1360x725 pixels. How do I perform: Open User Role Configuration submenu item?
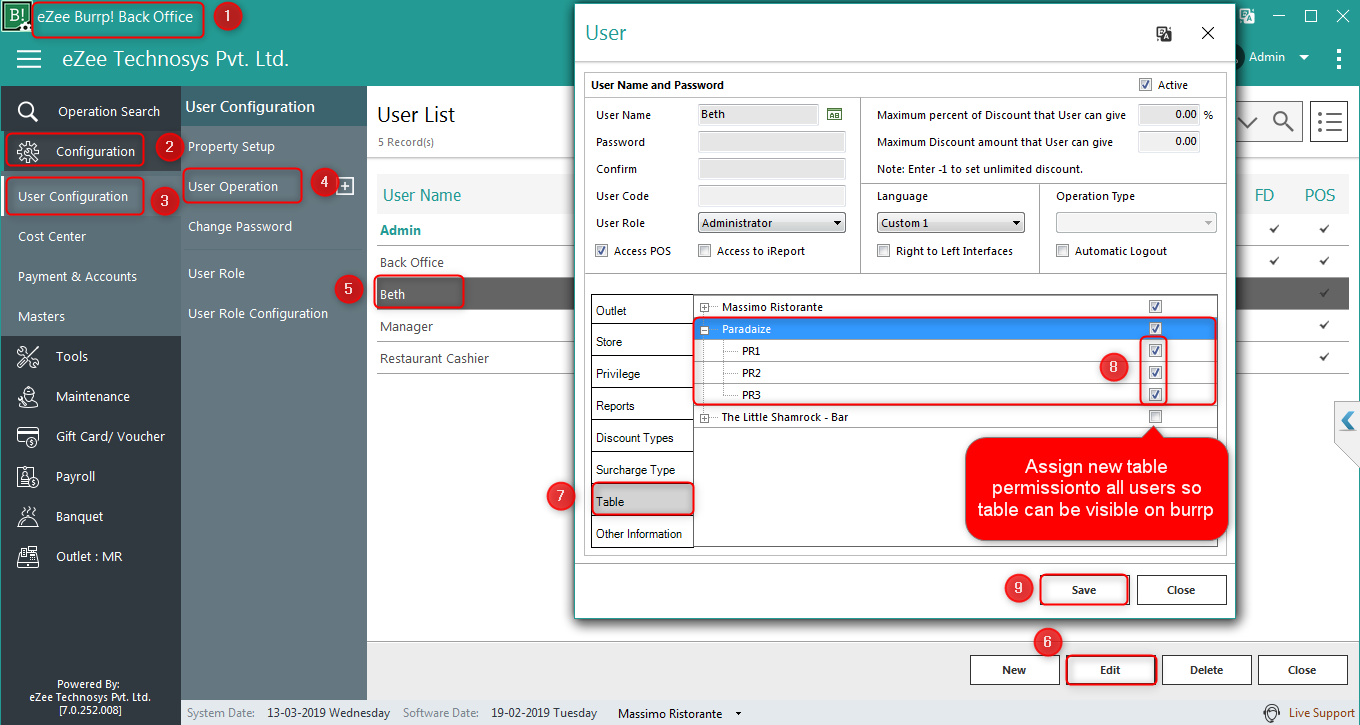tap(258, 313)
